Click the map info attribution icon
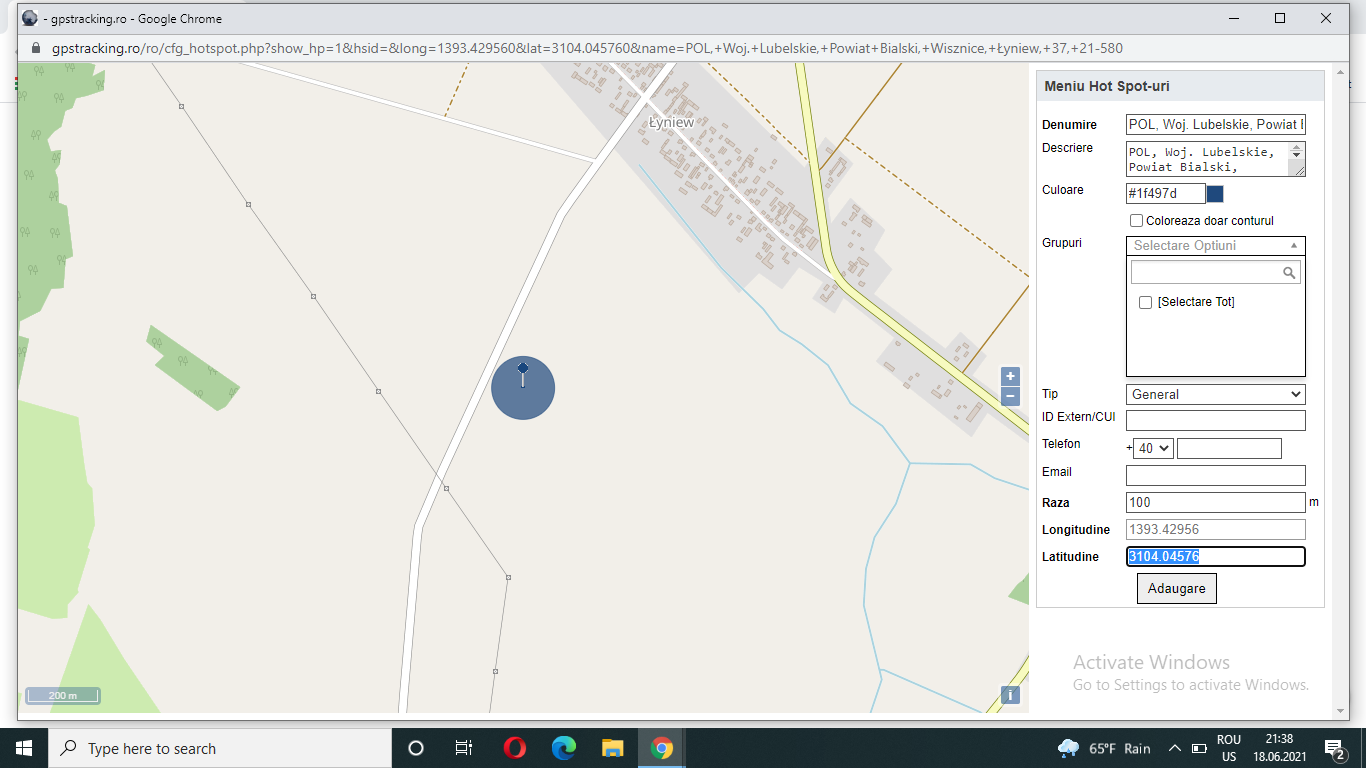Viewport: 1366px width, 768px height. [x=1010, y=695]
